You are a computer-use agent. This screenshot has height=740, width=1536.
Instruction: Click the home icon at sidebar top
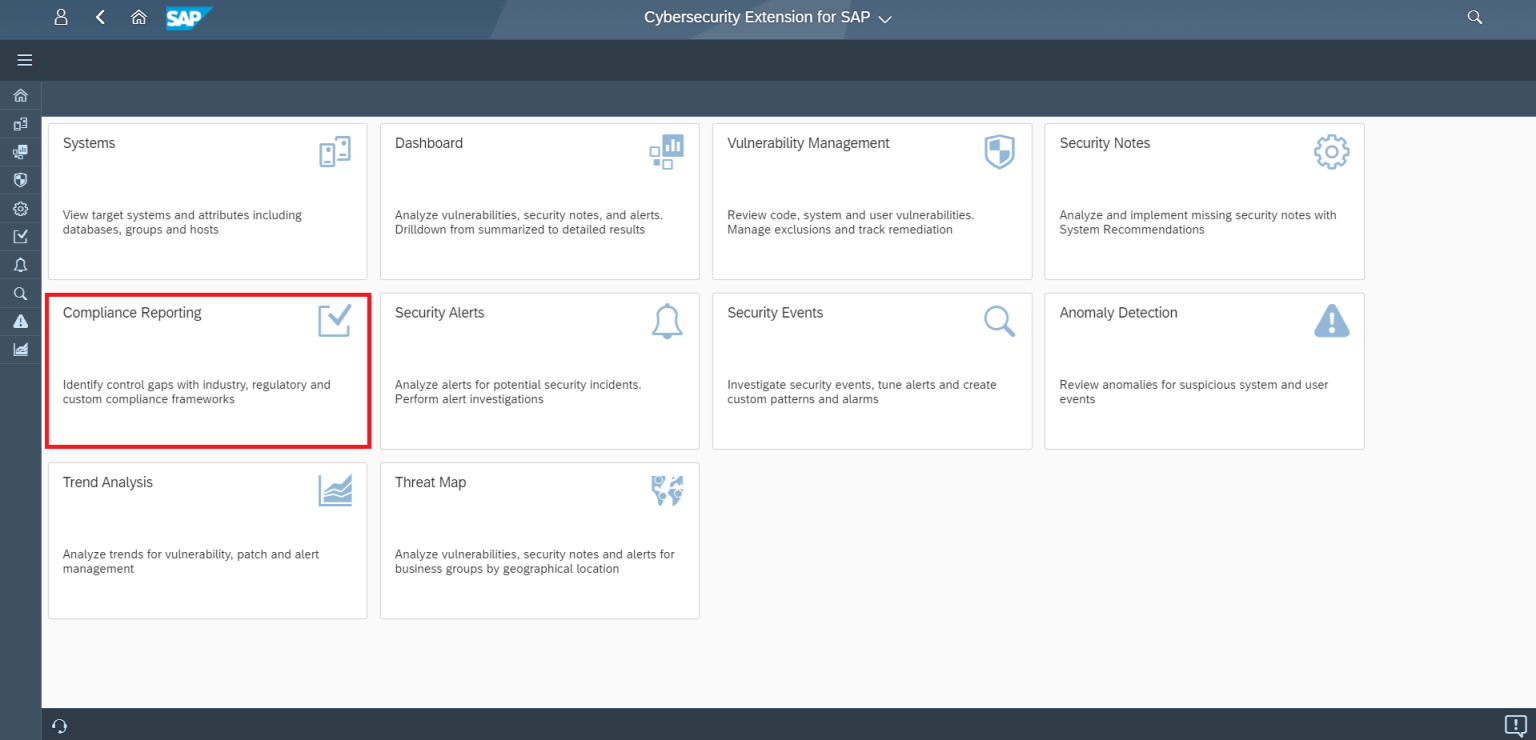(x=20, y=95)
